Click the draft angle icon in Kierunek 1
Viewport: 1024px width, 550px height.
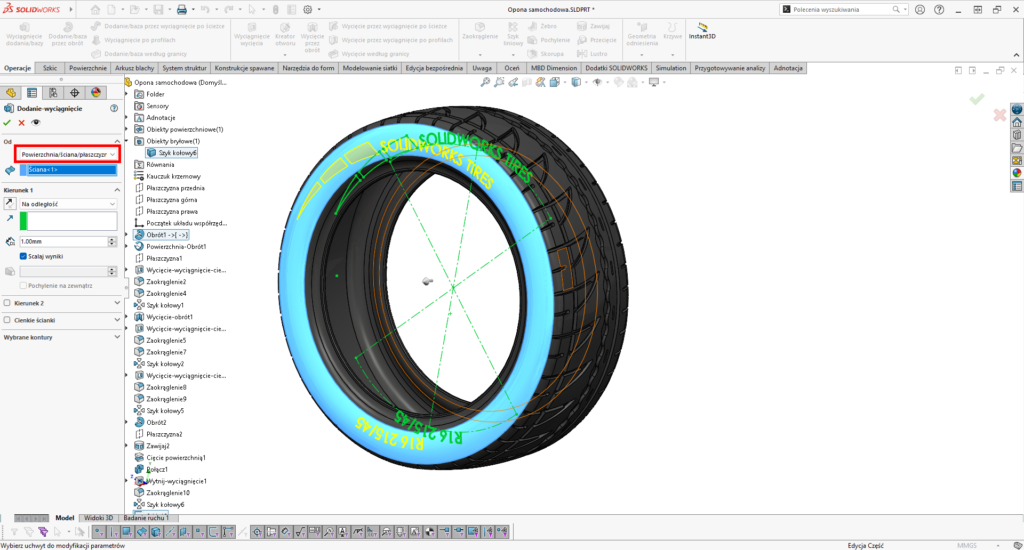coord(10,271)
